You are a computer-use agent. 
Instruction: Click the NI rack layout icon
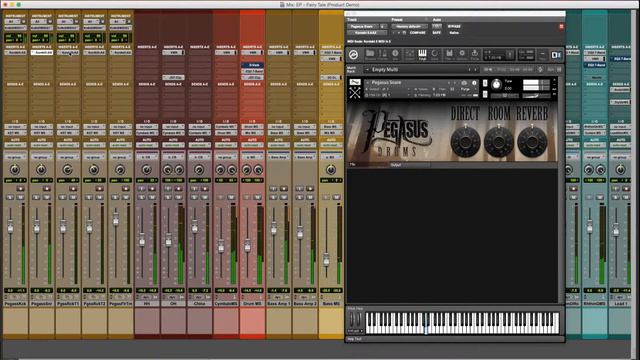pos(556,55)
